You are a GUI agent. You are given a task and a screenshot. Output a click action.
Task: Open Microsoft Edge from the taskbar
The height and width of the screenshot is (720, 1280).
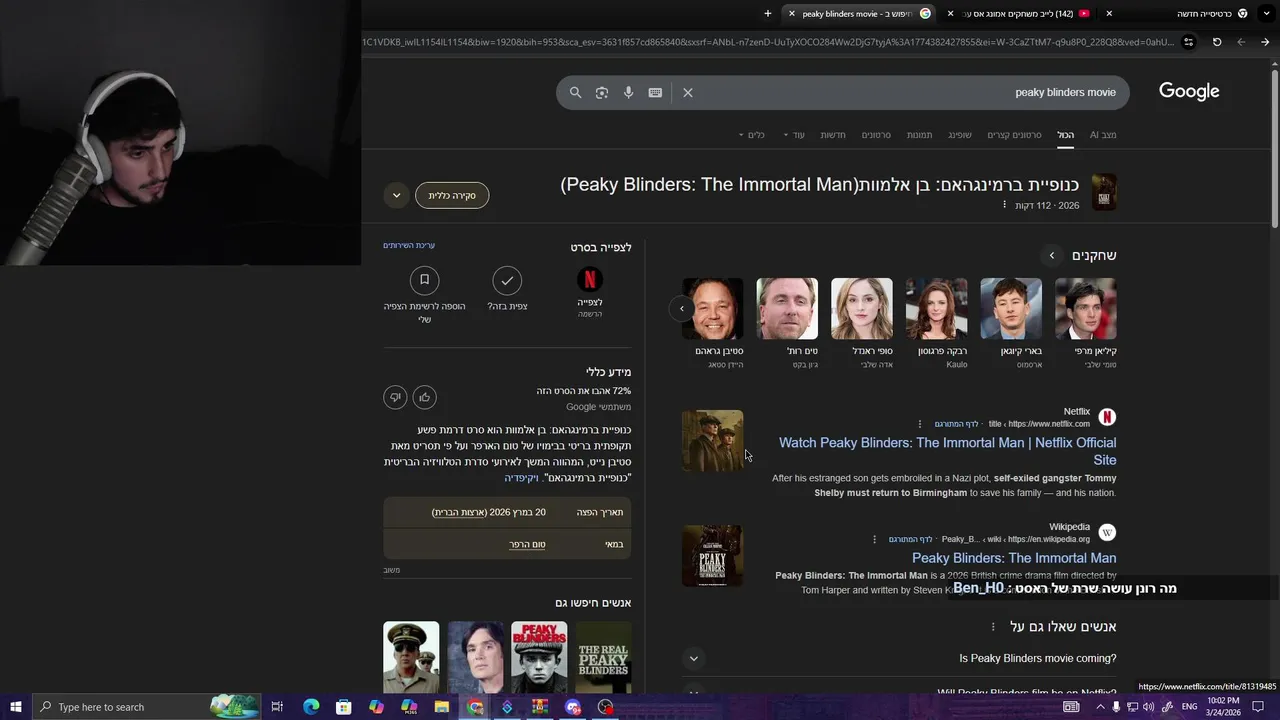(311, 707)
